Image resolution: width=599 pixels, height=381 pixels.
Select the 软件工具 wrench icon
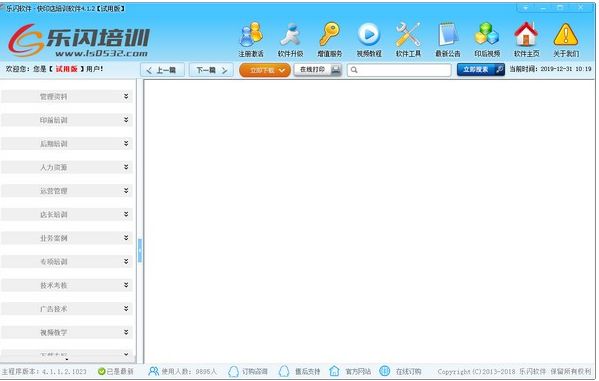point(408,39)
